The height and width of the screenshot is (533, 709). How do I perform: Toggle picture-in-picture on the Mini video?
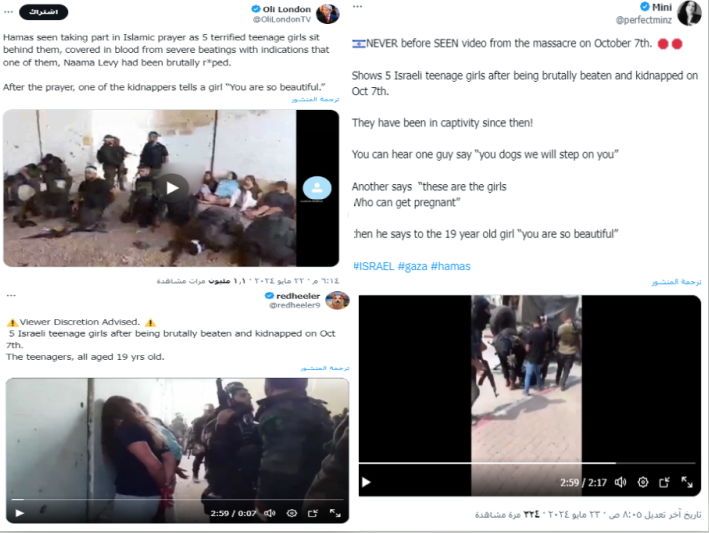(664, 482)
